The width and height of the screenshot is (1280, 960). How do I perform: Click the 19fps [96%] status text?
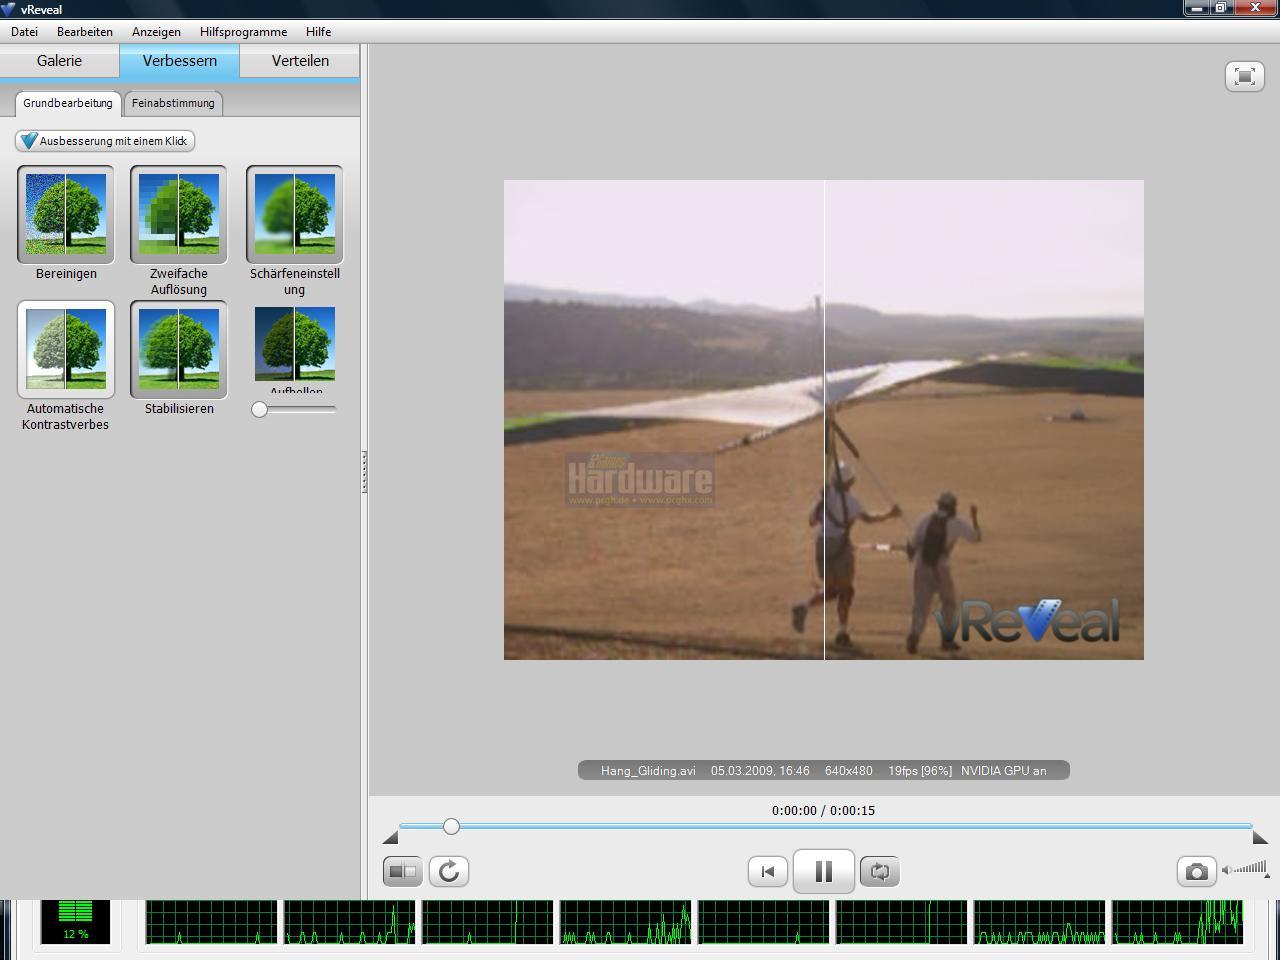[x=920, y=771]
